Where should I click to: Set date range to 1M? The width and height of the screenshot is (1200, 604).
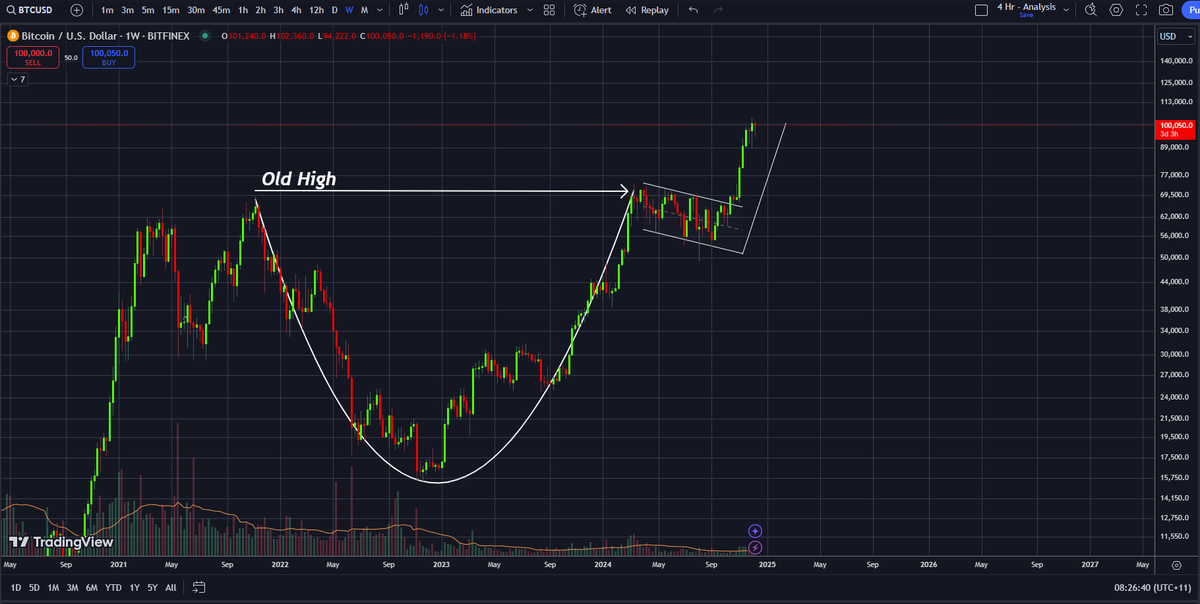pos(53,587)
